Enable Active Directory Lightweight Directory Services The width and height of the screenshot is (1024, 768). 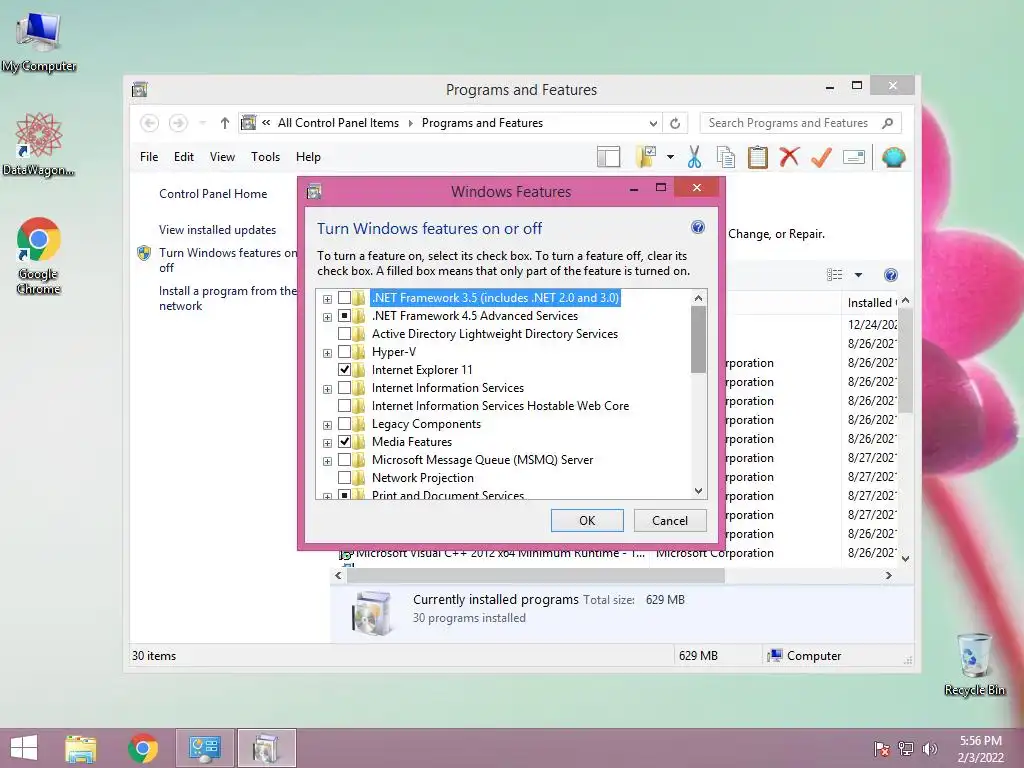(x=344, y=334)
